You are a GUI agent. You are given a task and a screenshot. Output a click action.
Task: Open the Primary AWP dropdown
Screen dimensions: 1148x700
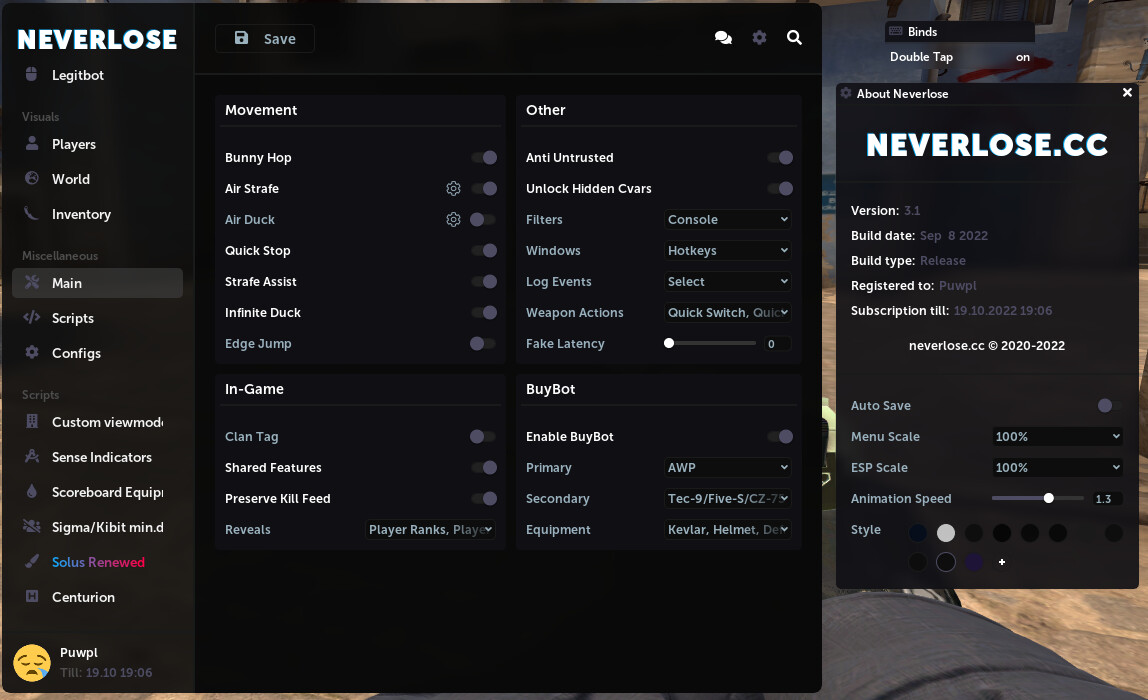[728, 467]
